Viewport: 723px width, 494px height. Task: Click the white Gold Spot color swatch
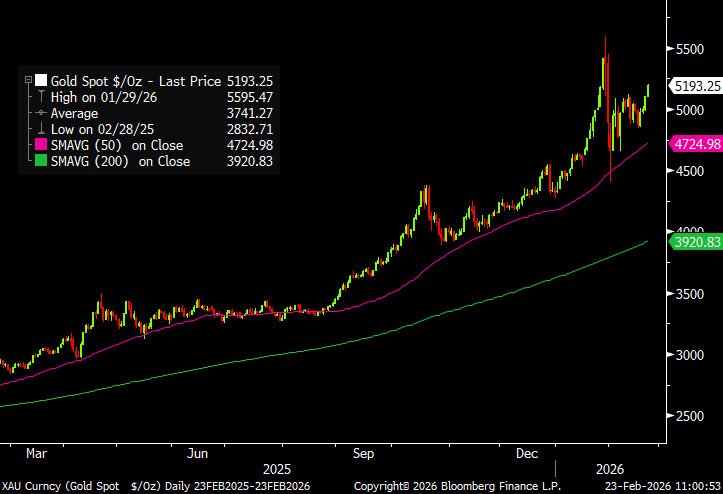(x=41, y=80)
